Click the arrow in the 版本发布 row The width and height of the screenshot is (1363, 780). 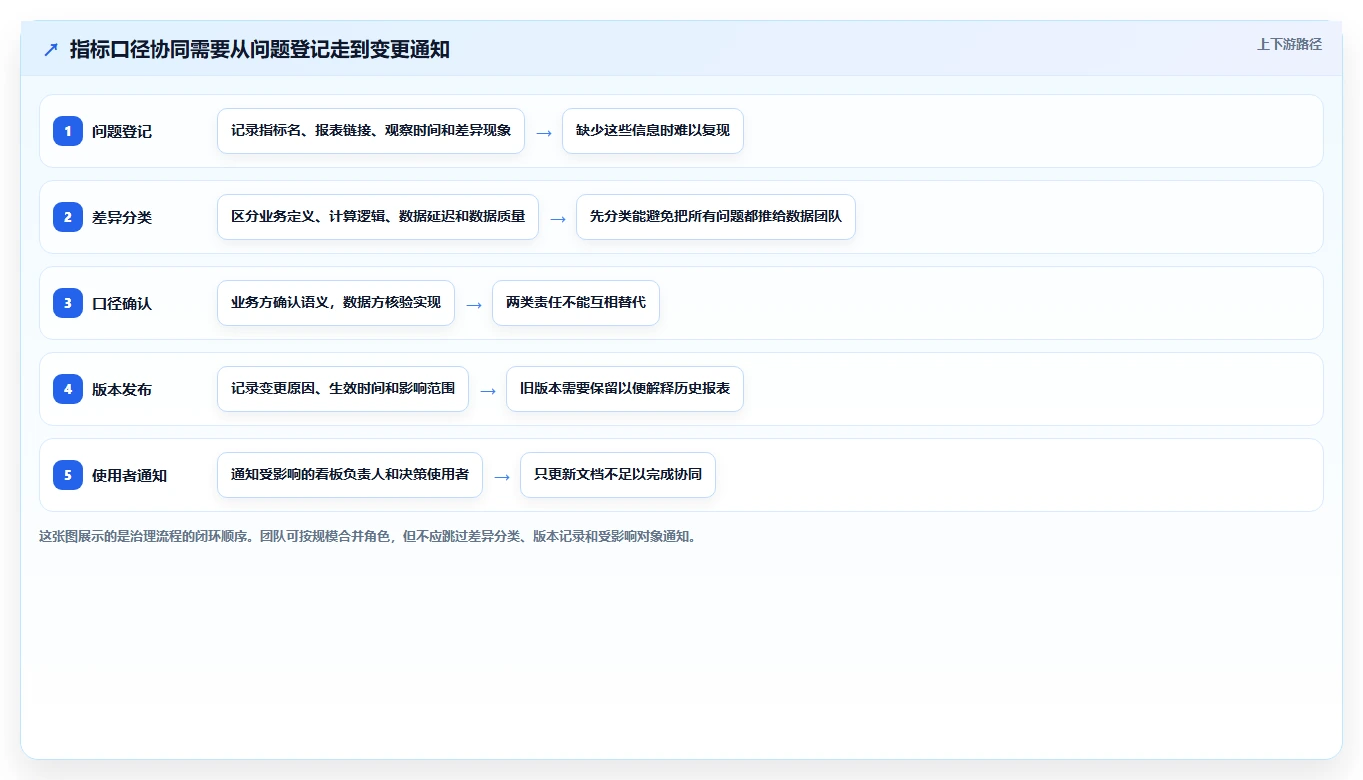[488, 390]
